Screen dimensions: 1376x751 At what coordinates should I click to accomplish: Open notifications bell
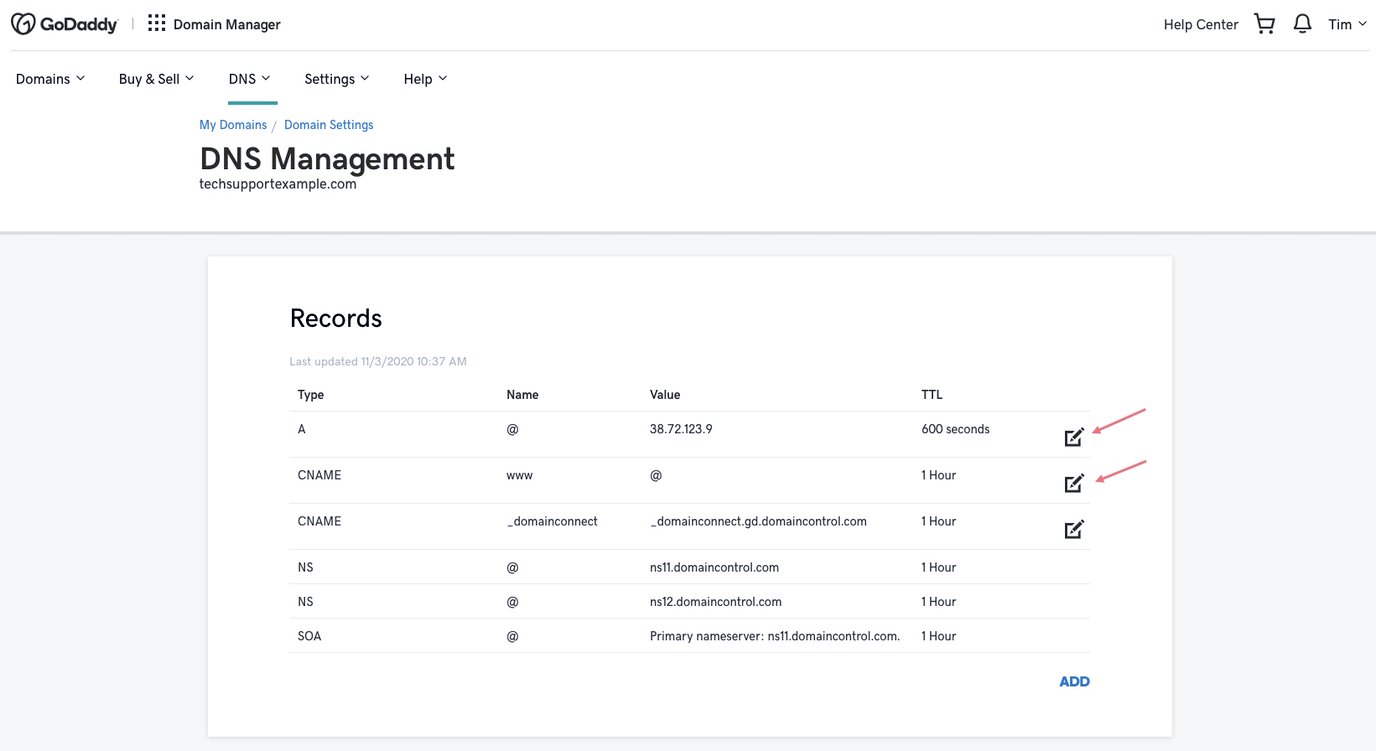(1302, 24)
